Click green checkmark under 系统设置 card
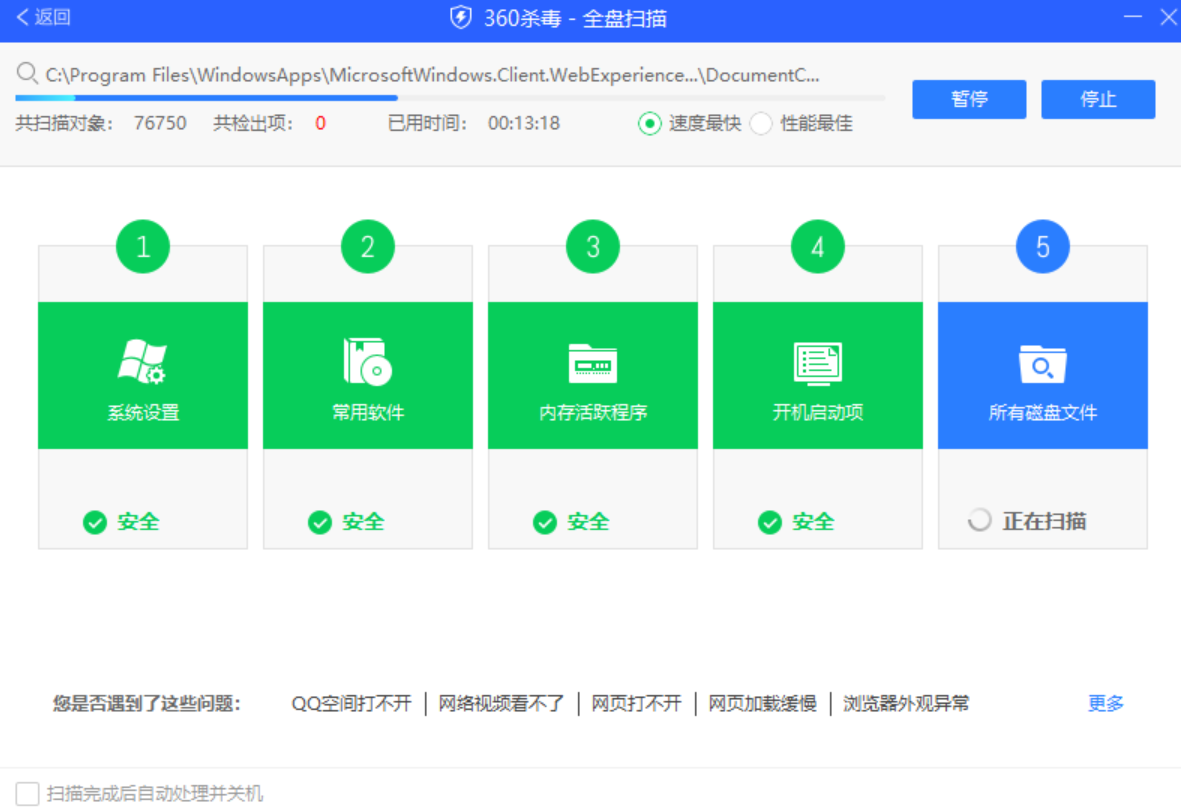This screenshot has height=811, width=1181. [95, 522]
